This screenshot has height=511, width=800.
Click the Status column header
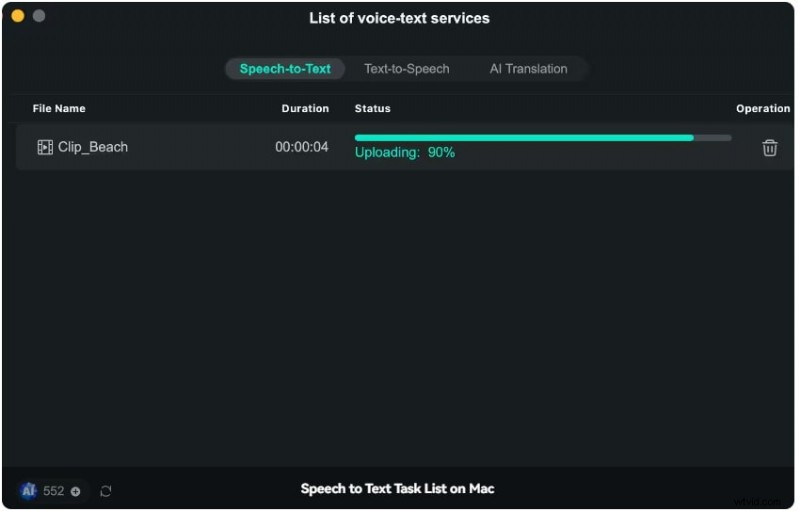(x=372, y=108)
